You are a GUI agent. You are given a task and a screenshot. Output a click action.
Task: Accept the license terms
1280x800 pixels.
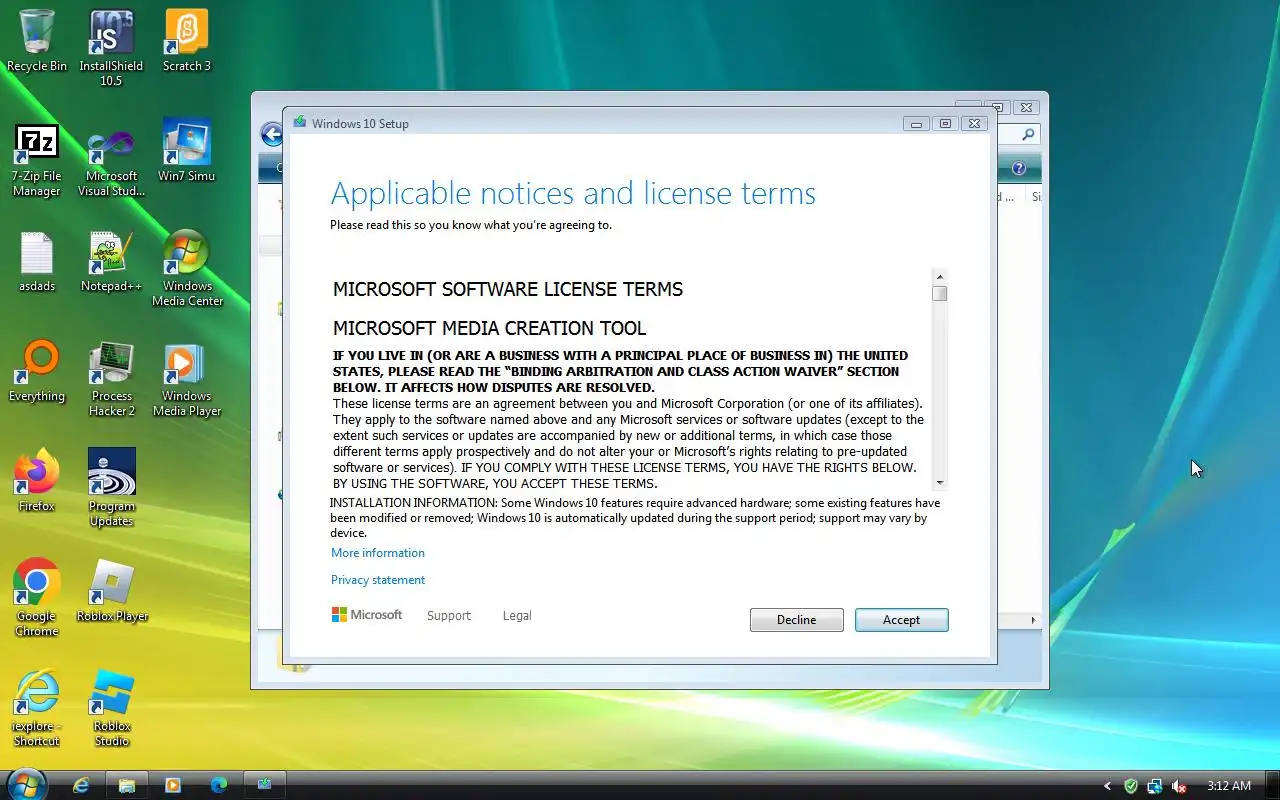(x=901, y=620)
